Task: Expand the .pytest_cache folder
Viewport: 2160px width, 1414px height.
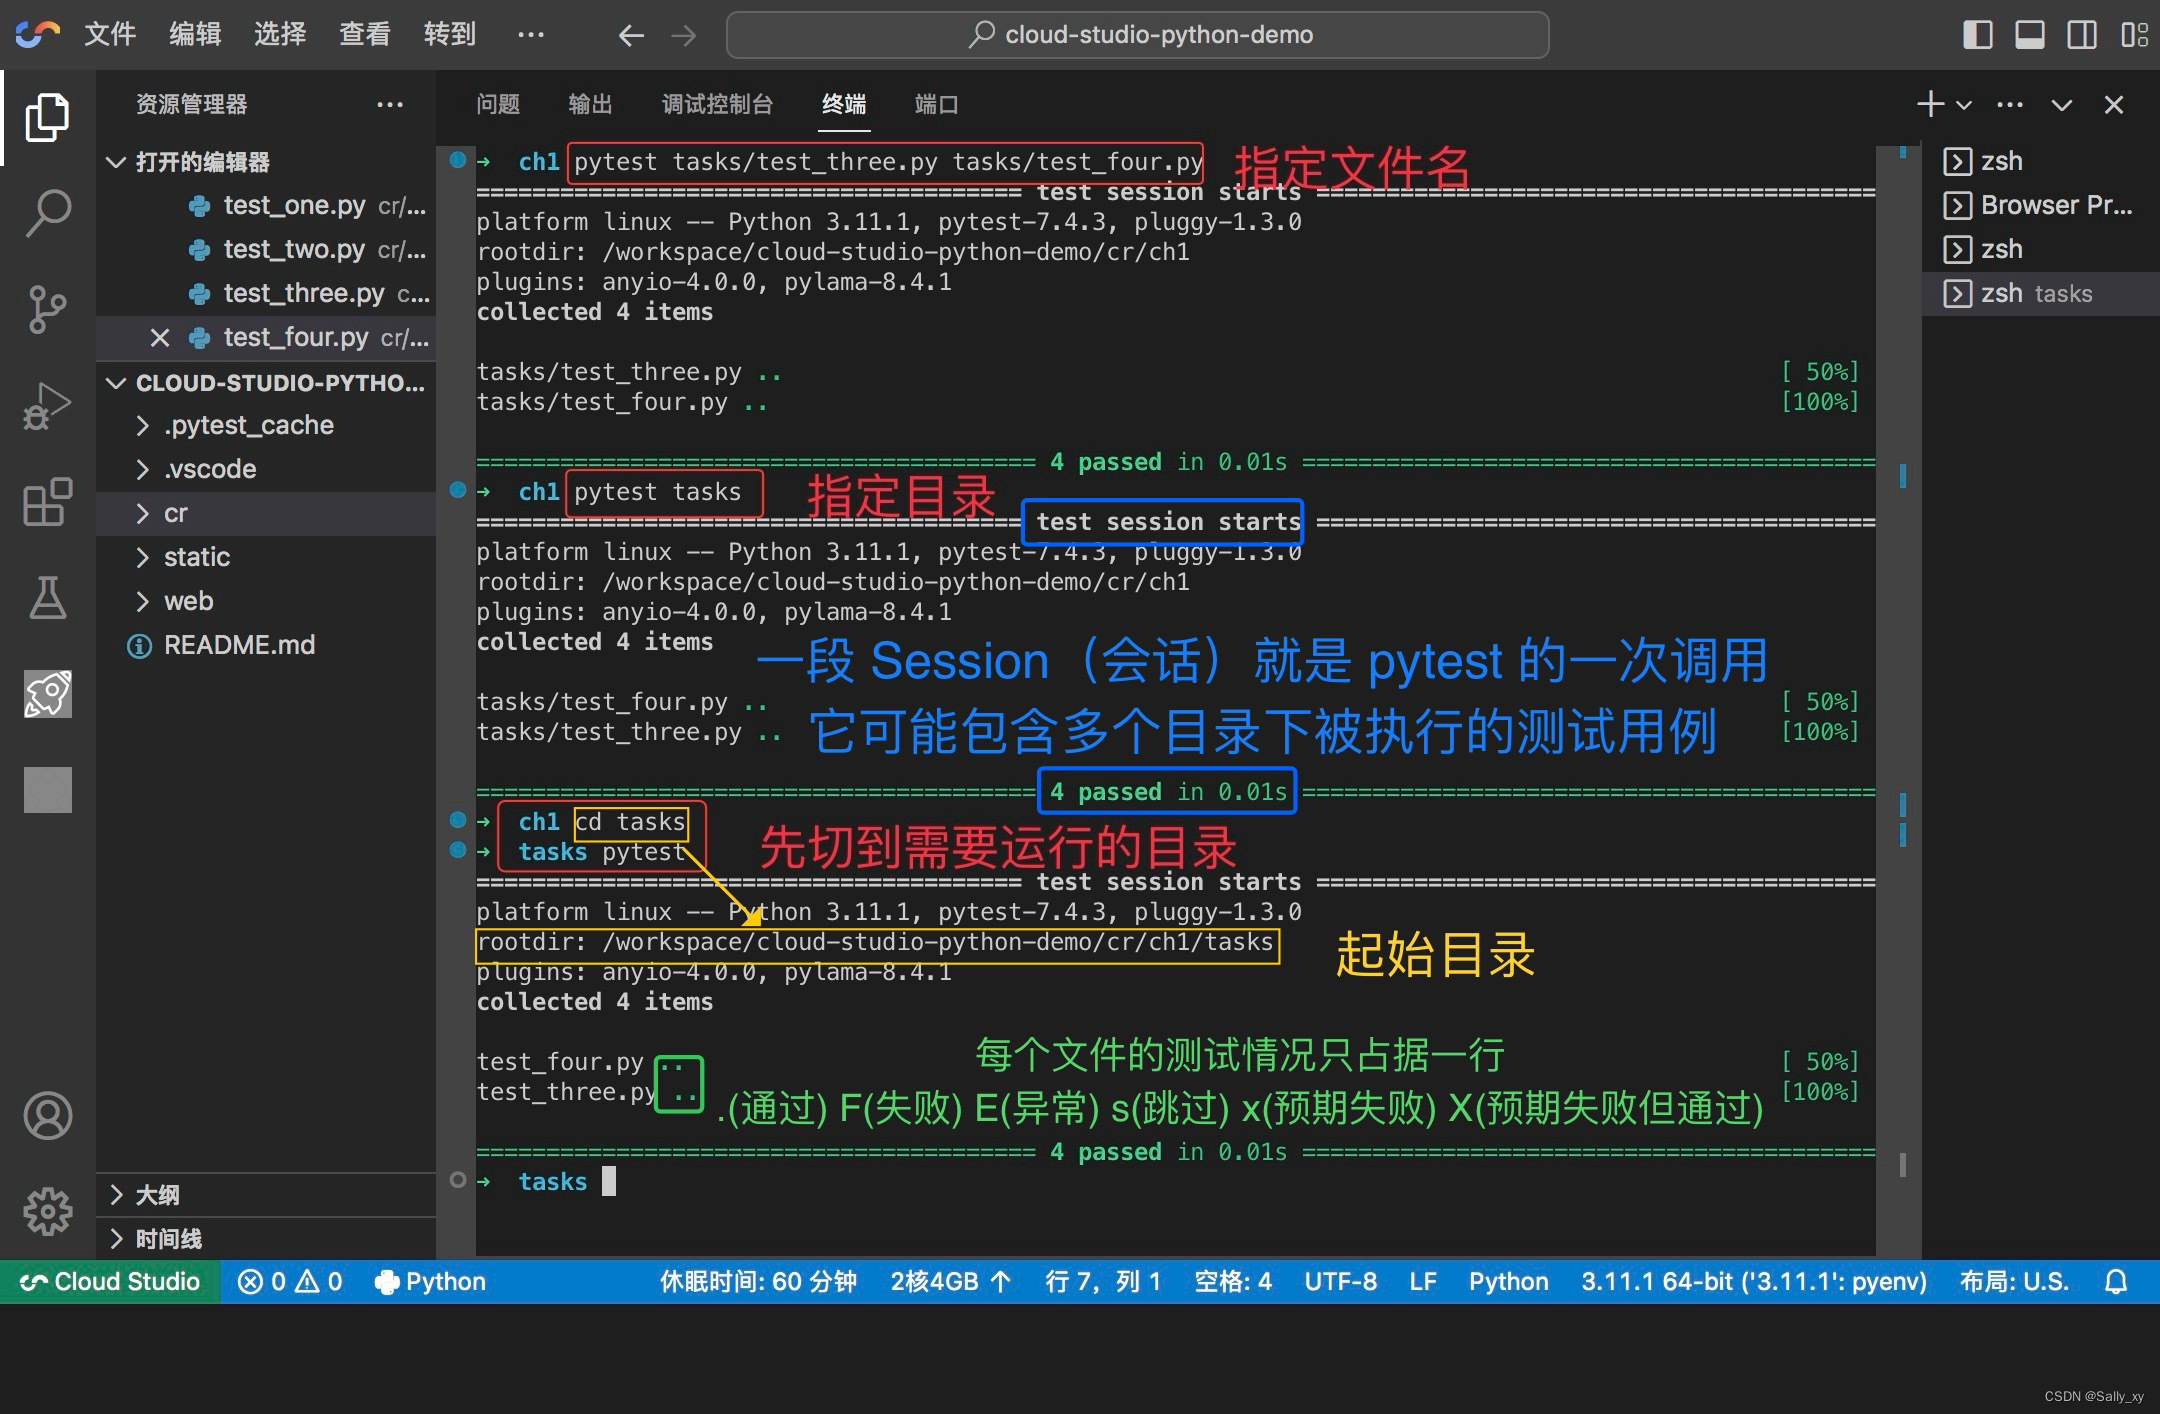Action: [266, 425]
